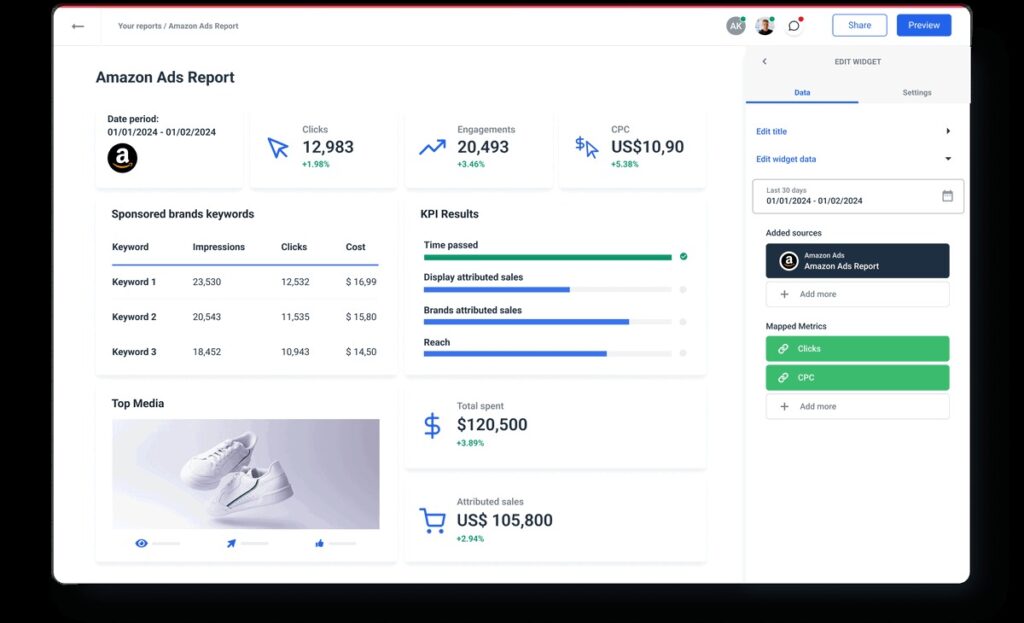This screenshot has width=1024, height=623.
Task: Click the Date period widget text
Action: pos(161,125)
